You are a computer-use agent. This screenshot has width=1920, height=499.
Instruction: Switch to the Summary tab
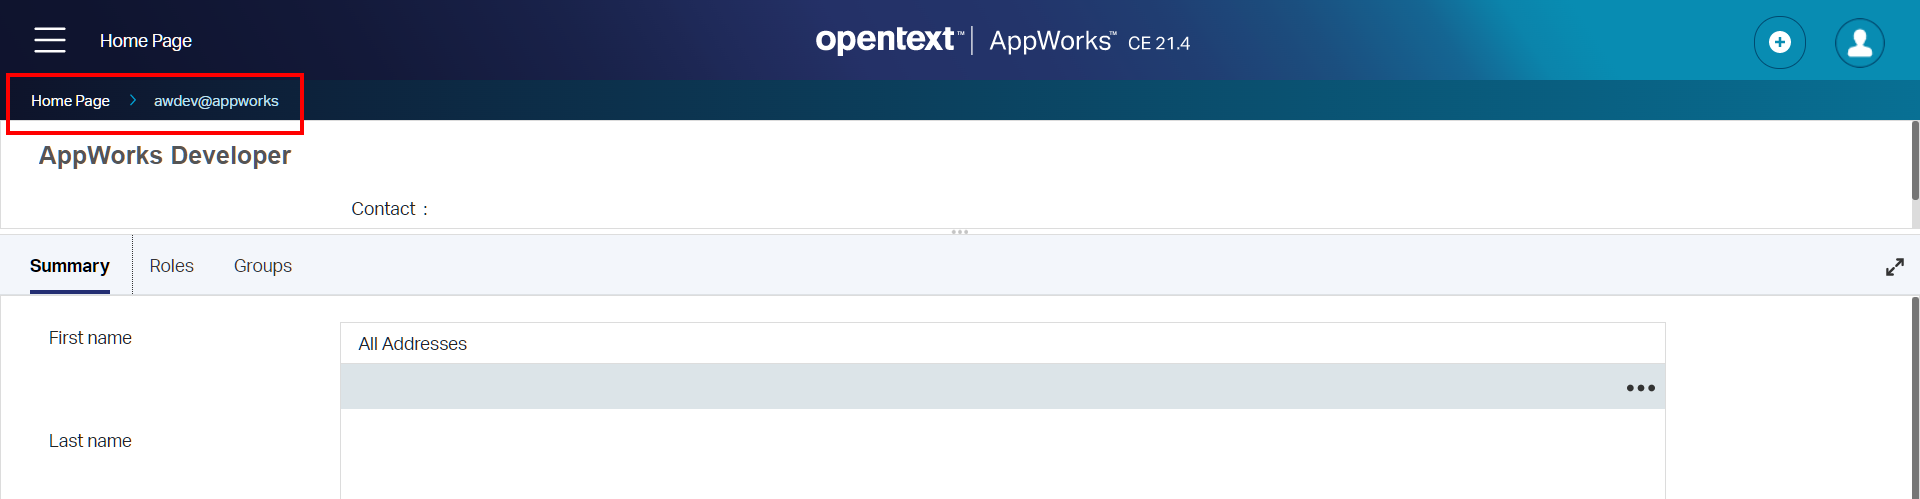click(70, 266)
